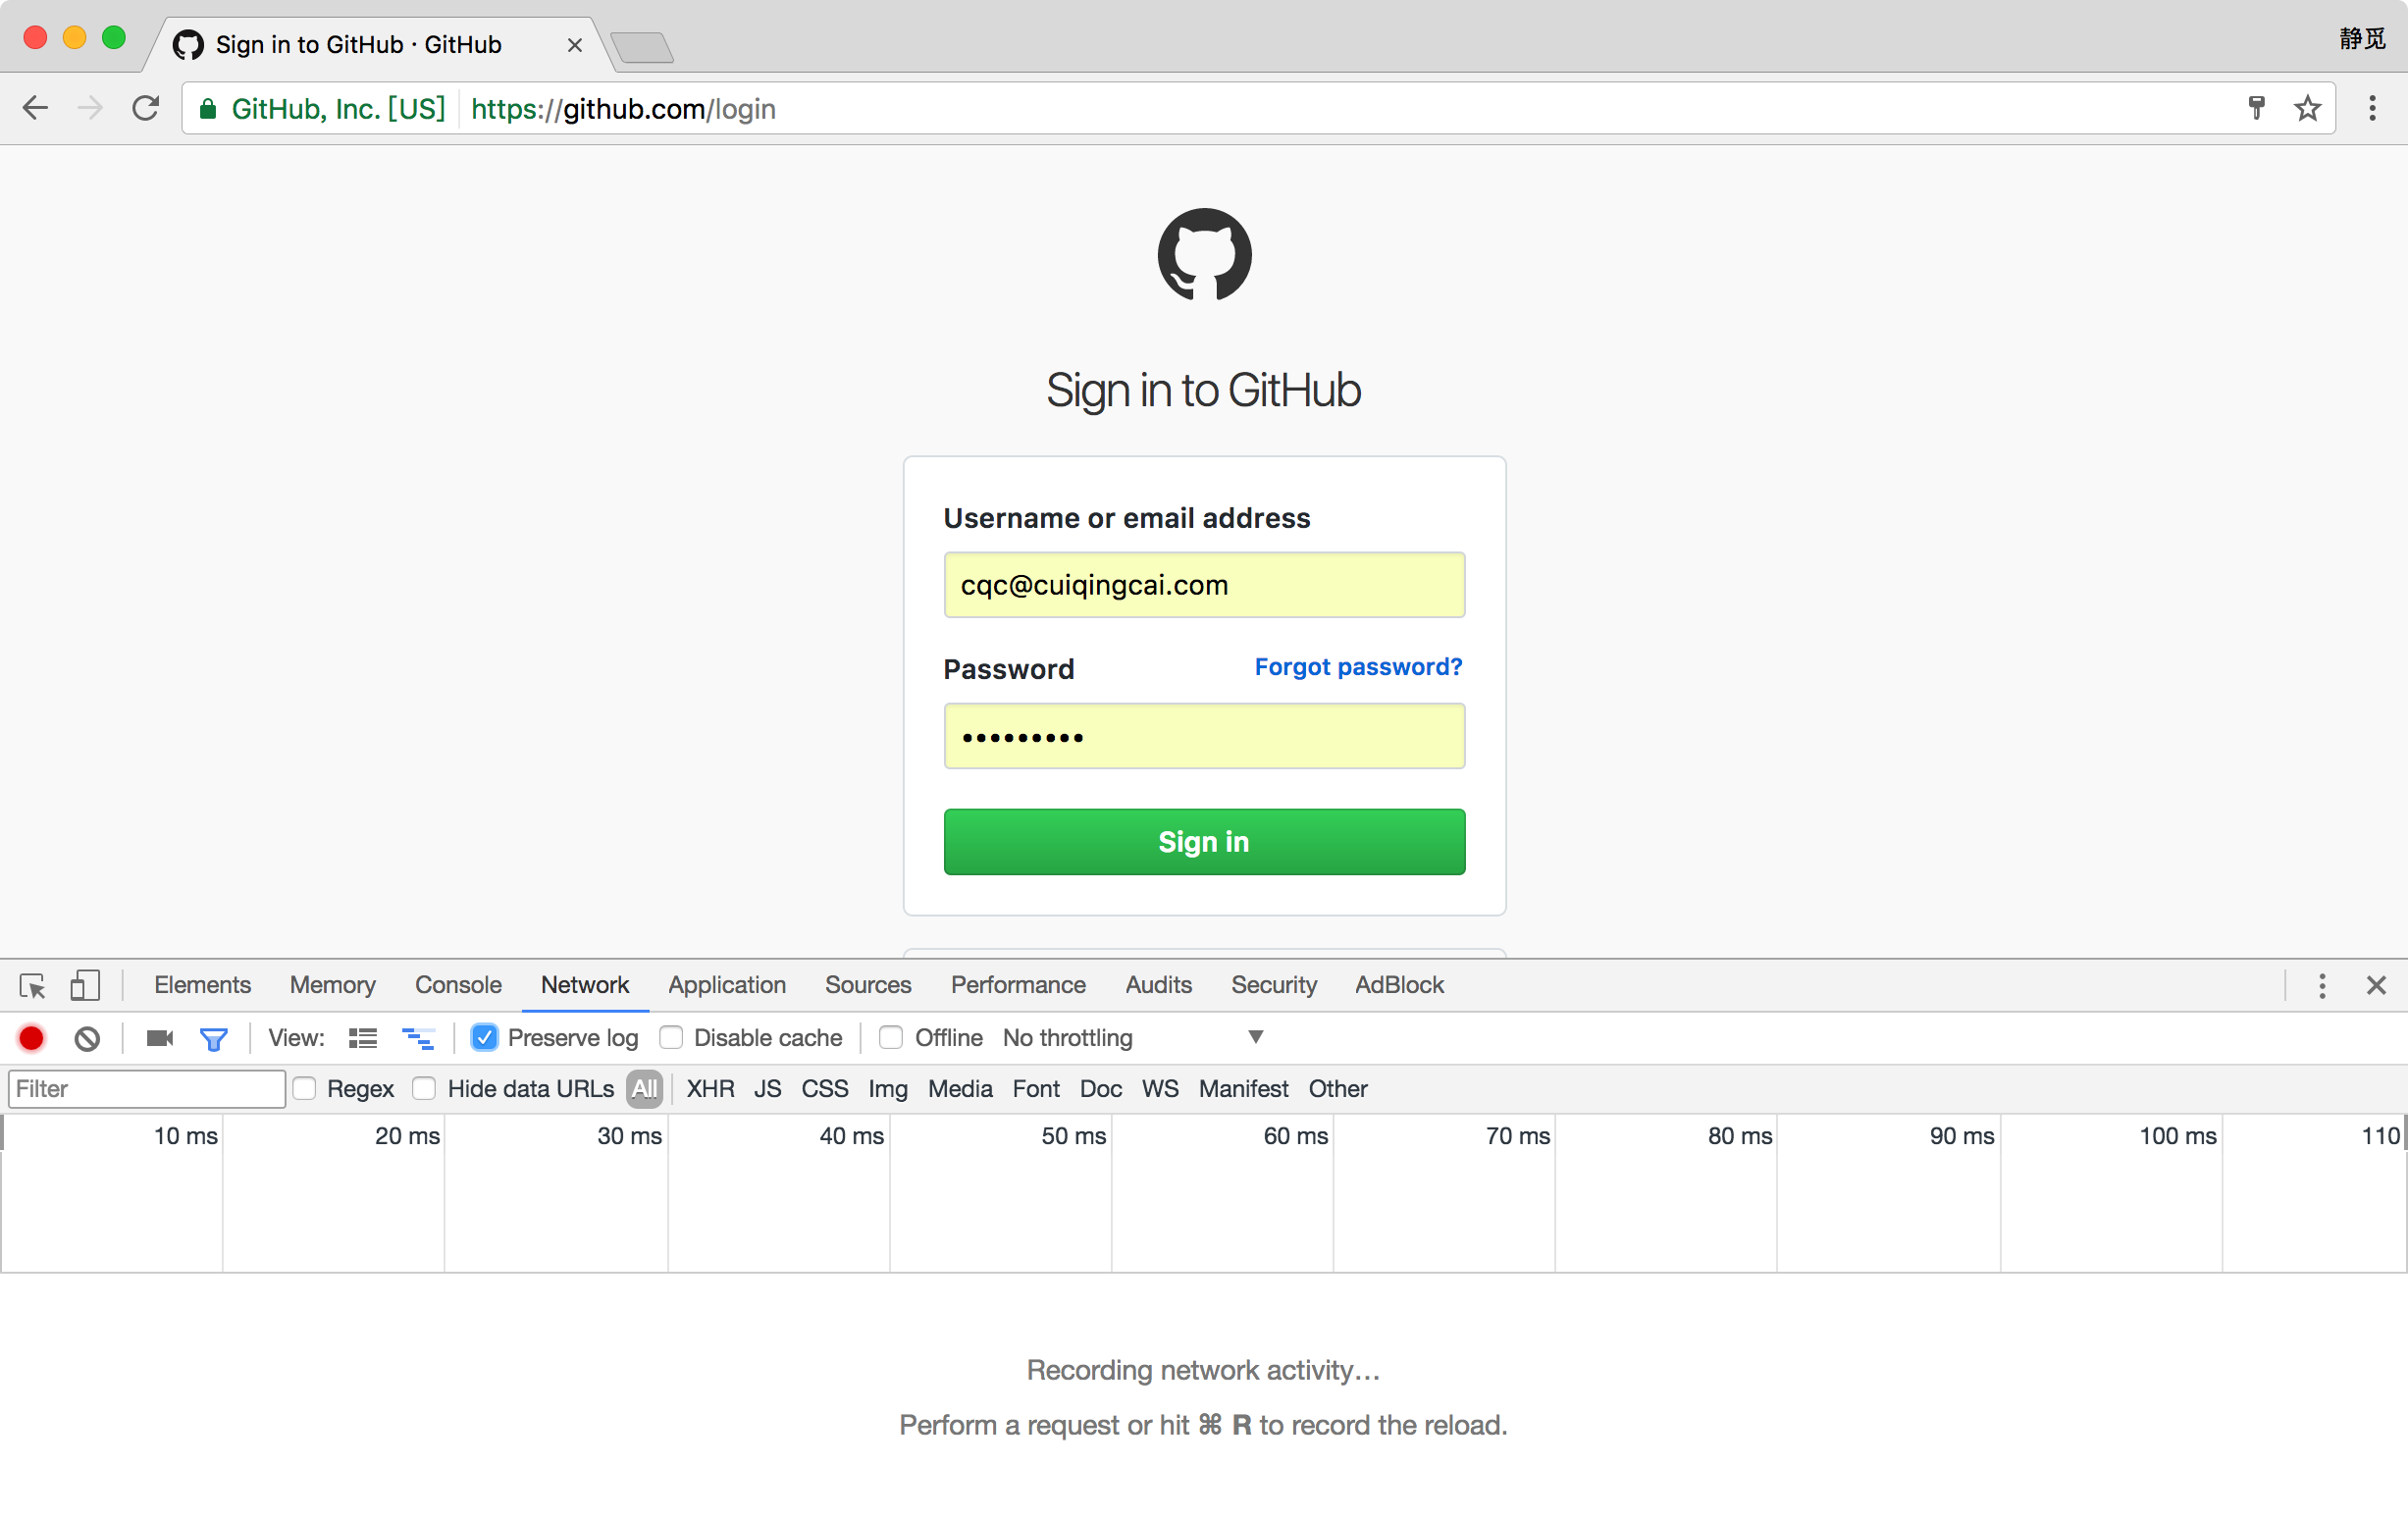Click the Forgot password link

click(x=1360, y=665)
